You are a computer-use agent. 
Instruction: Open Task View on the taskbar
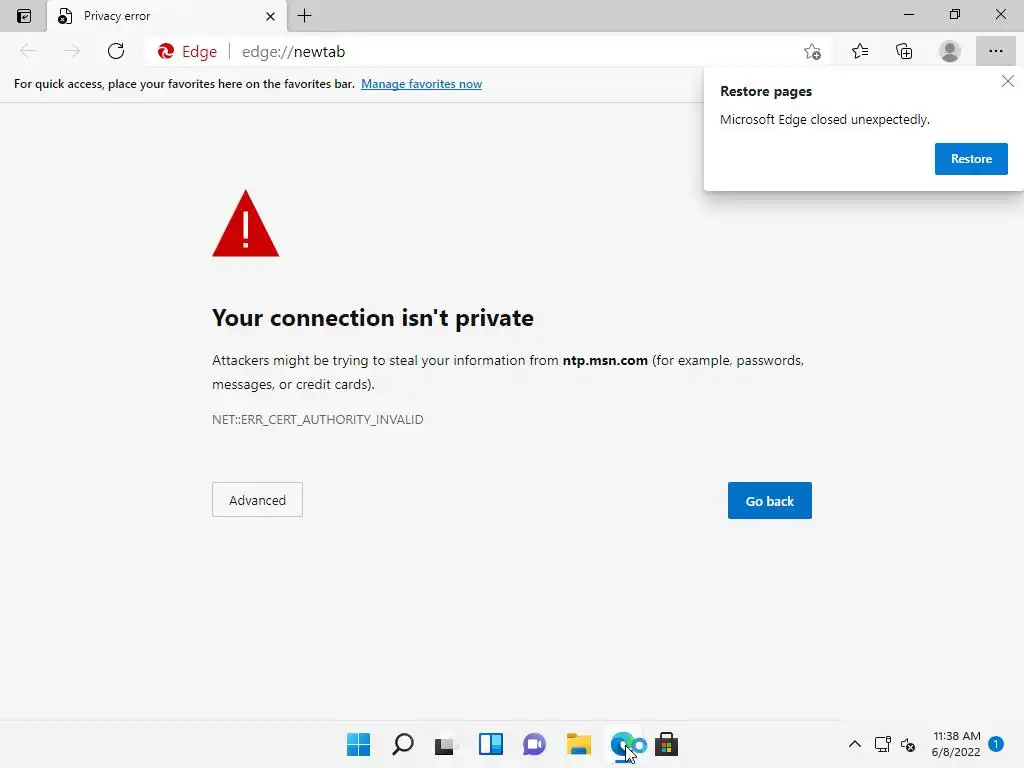click(x=446, y=744)
